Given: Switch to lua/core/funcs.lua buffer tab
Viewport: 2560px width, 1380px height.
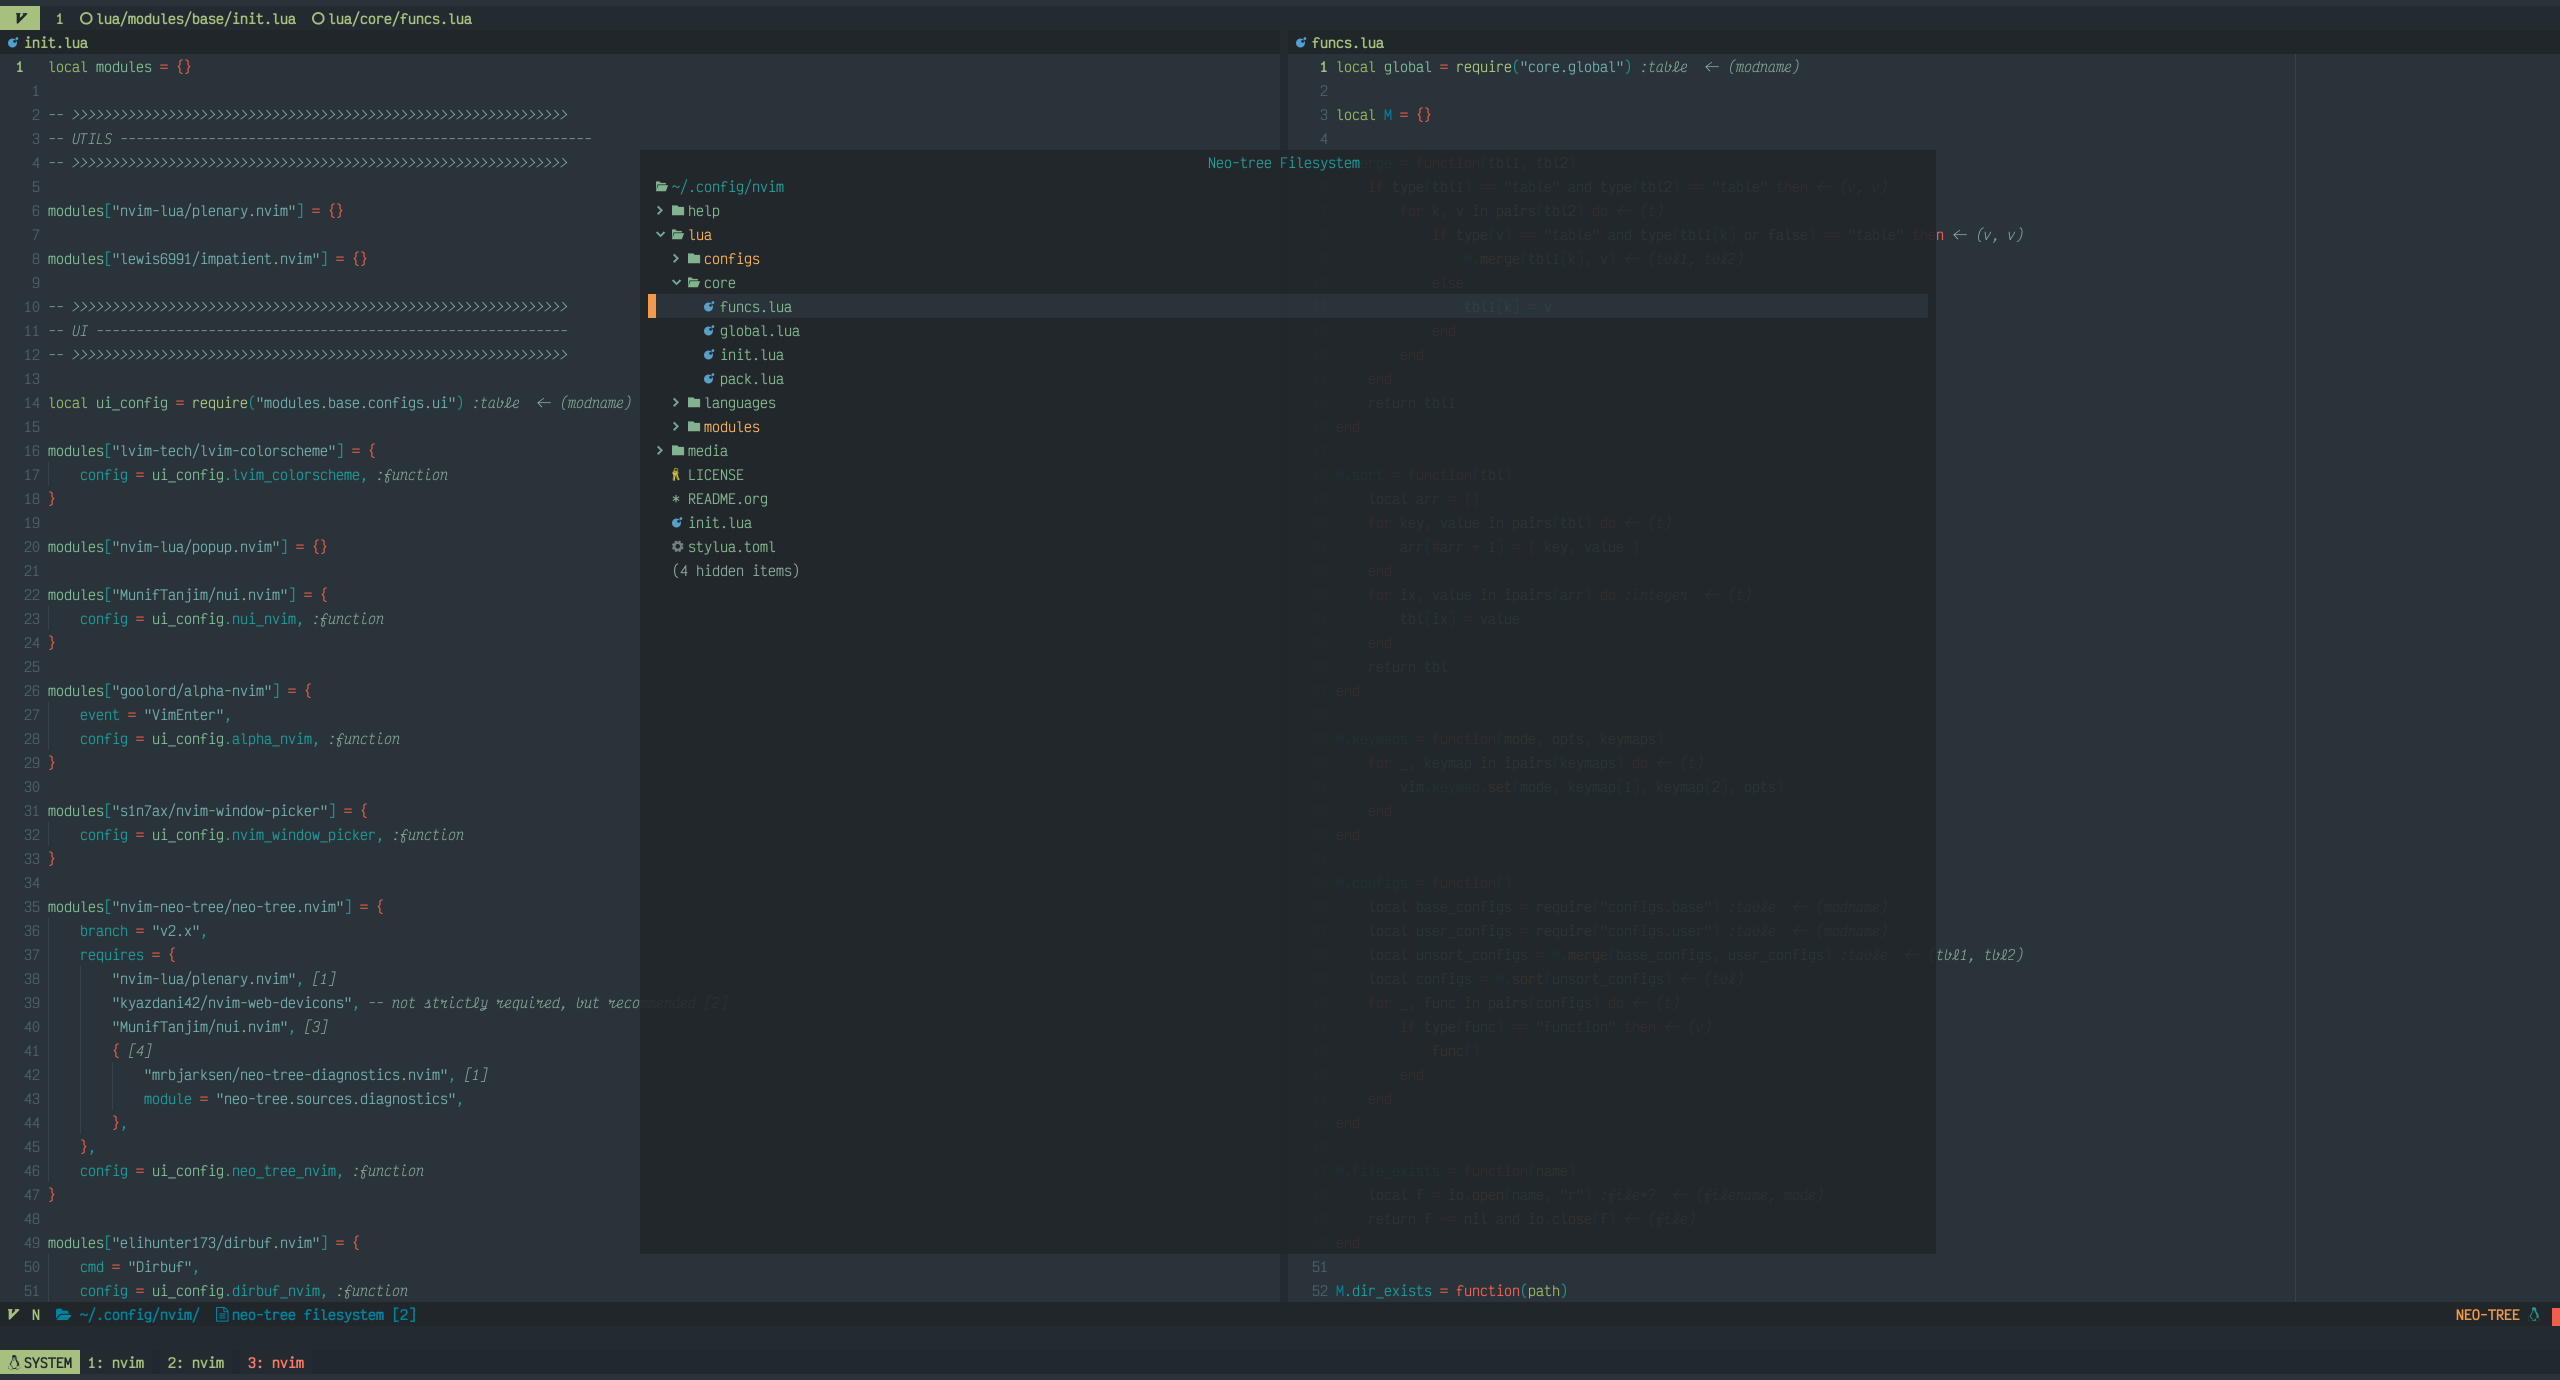Looking at the screenshot, I should pos(399,19).
